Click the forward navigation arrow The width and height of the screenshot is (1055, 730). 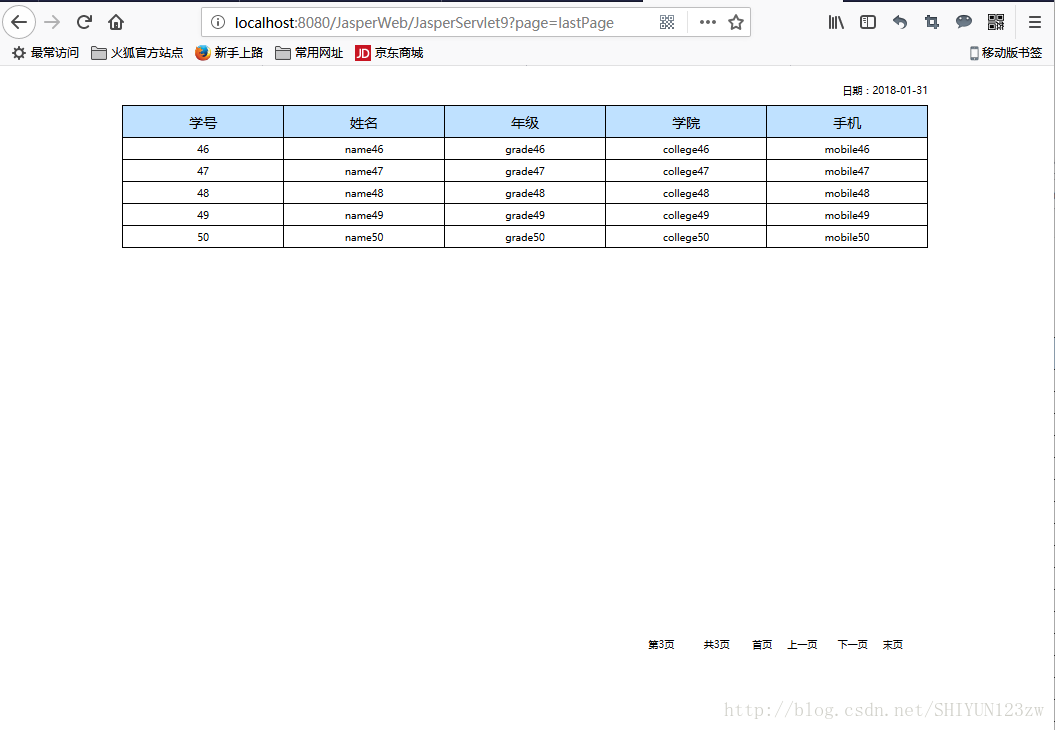pos(52,22)
